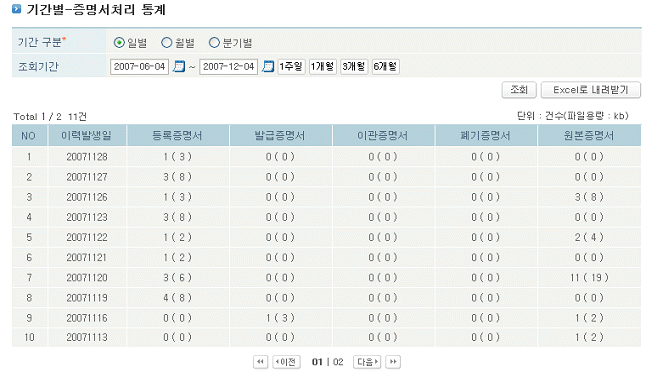The height and width of the screenshot is (381, 646).
Task: Click the 폐기증명서 column header
Action: click(486, 136)
